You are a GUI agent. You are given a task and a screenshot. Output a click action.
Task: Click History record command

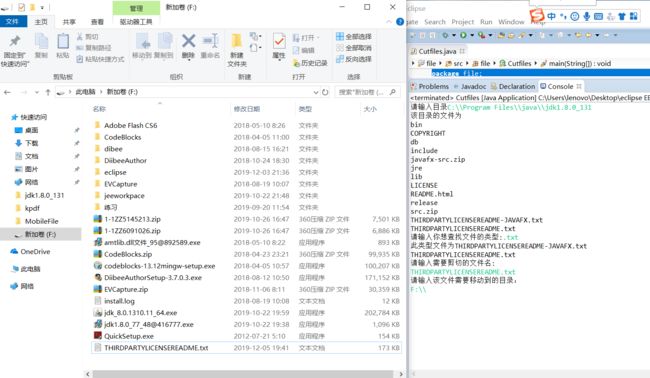[310, 63]
